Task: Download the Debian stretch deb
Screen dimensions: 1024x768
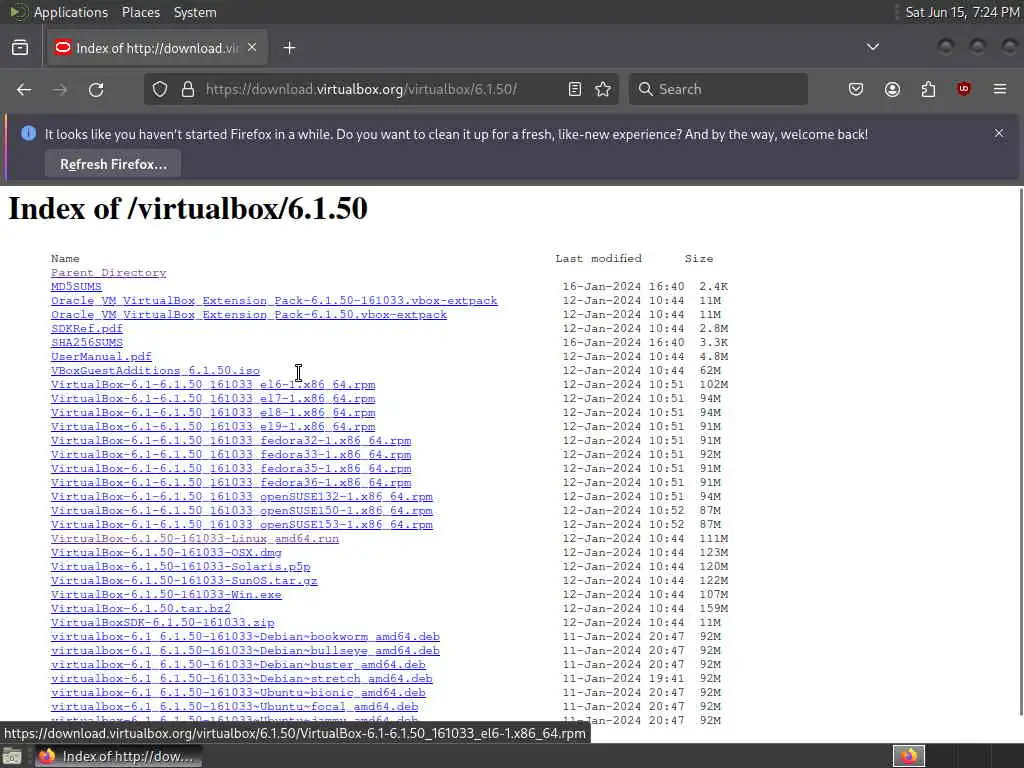Action: point(242,679)
